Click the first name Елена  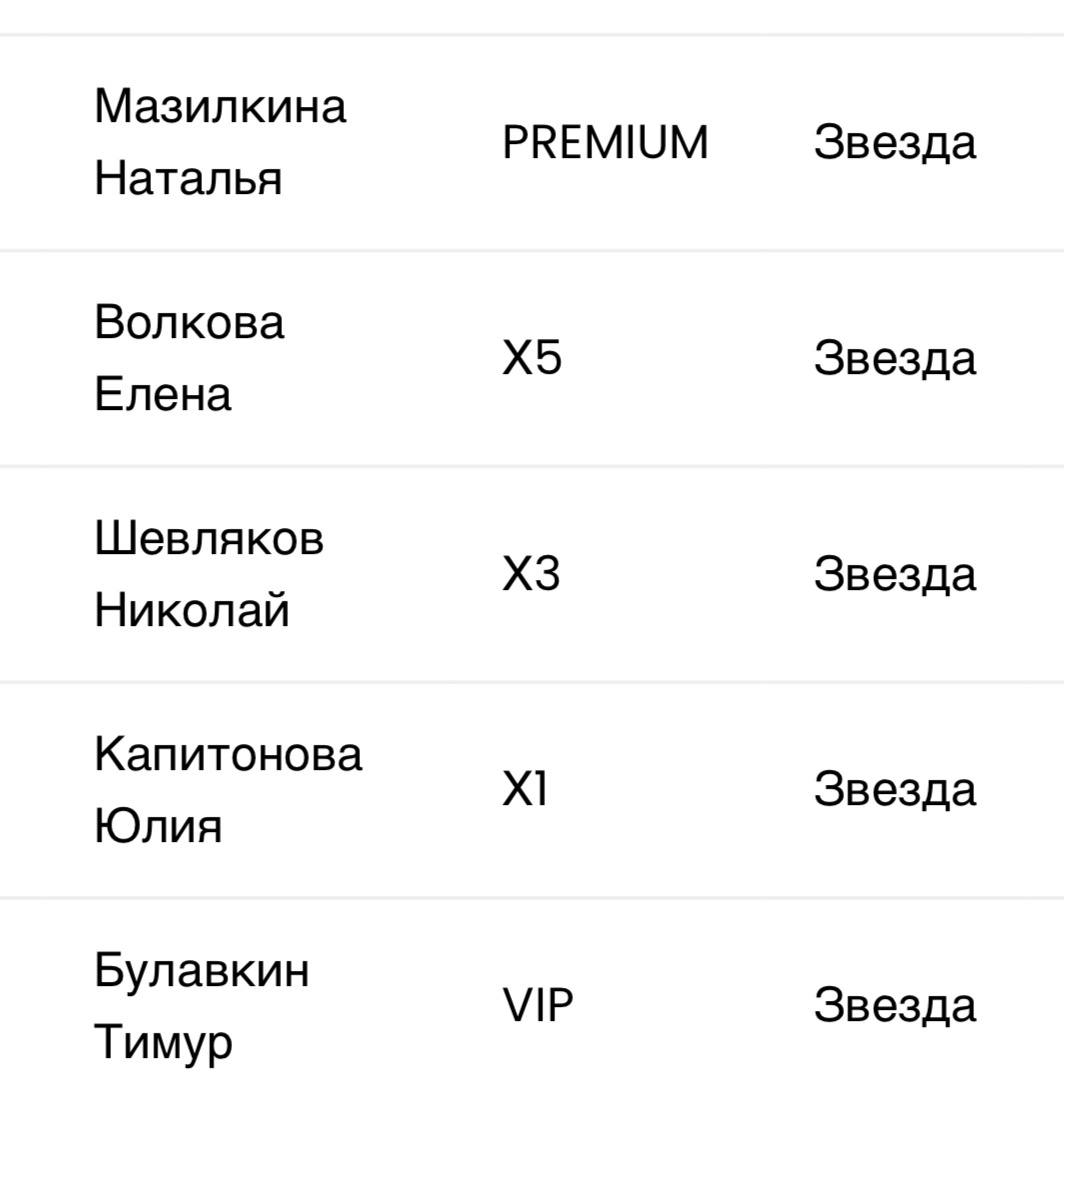(163, 394)
